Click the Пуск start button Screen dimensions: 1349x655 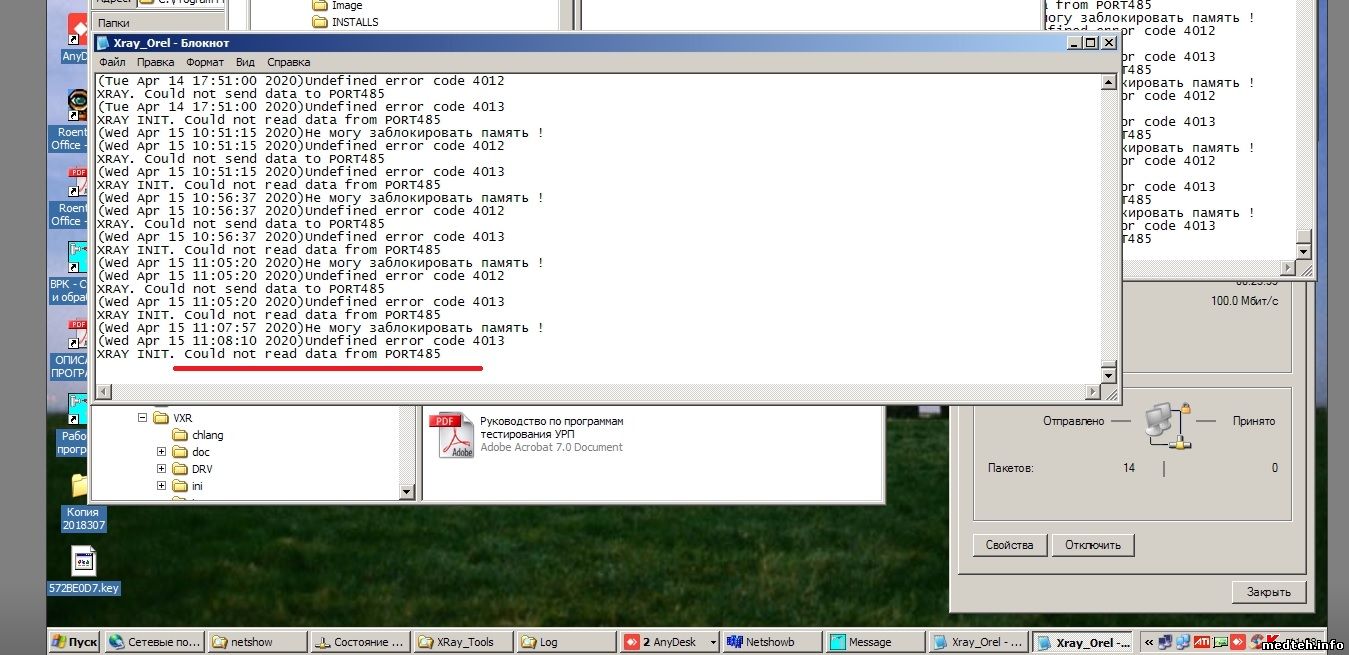tap(74, 642)
